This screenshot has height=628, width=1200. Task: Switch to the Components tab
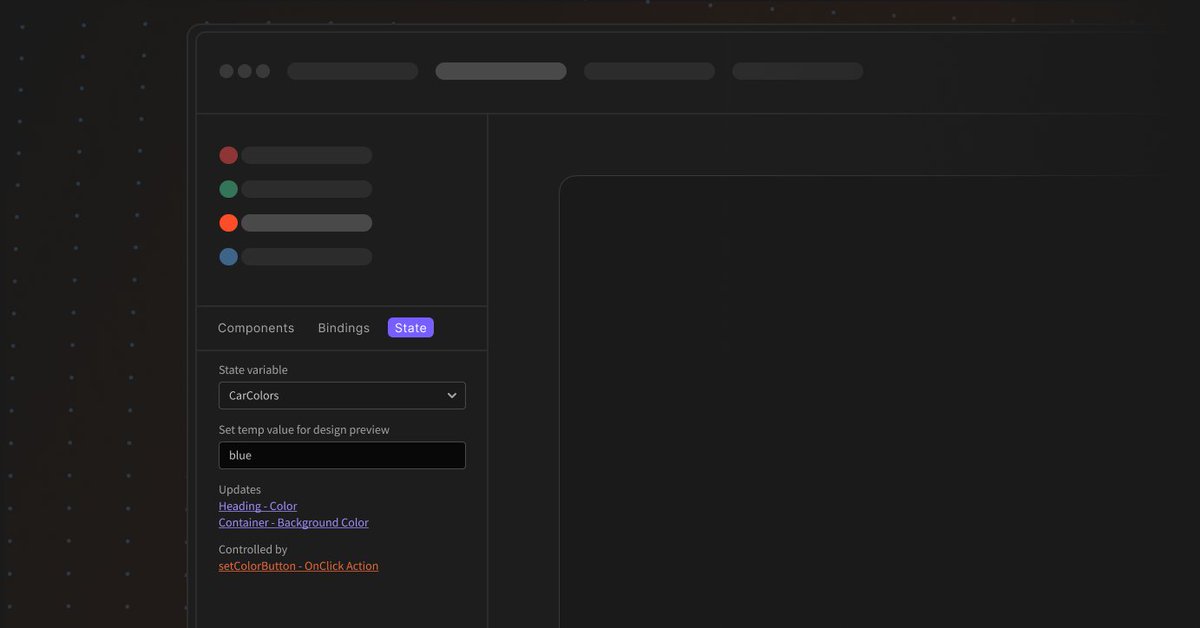pos(256,327)
